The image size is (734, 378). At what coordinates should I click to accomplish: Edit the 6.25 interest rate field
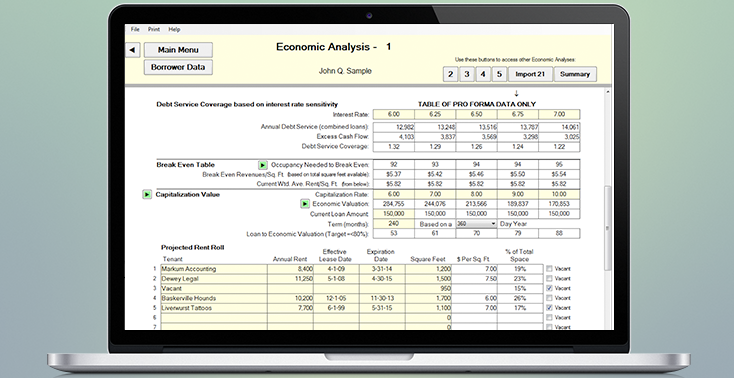click(x=435, y=114)
